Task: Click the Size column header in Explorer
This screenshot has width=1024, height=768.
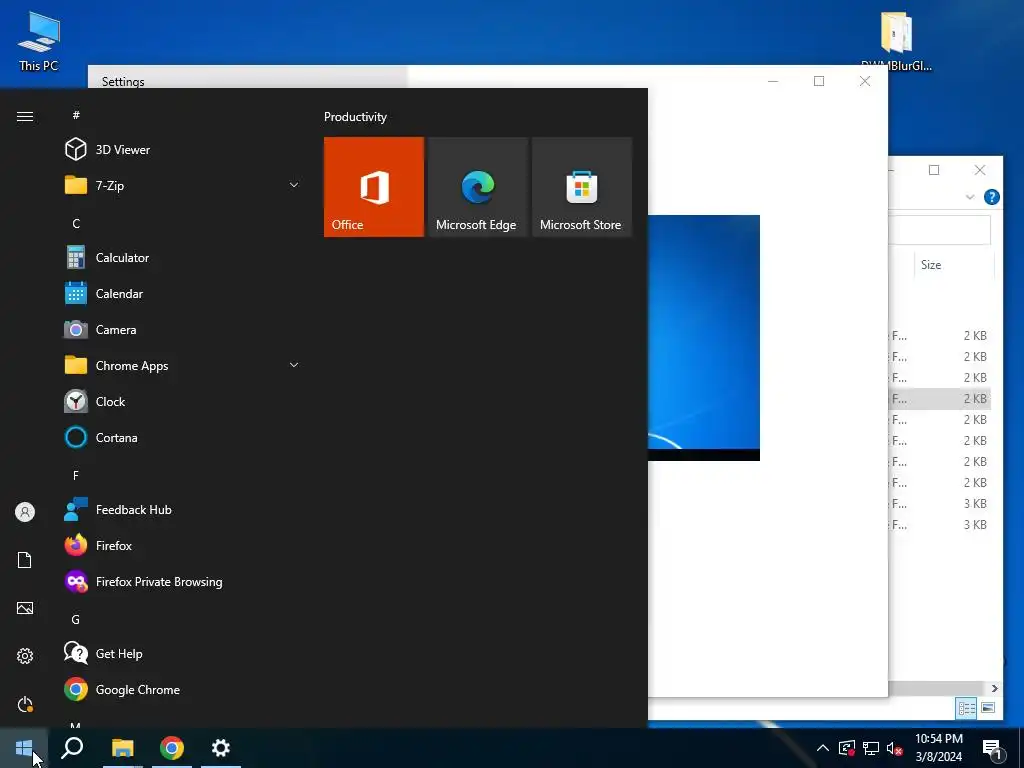Action: click(x=953, y=264)
